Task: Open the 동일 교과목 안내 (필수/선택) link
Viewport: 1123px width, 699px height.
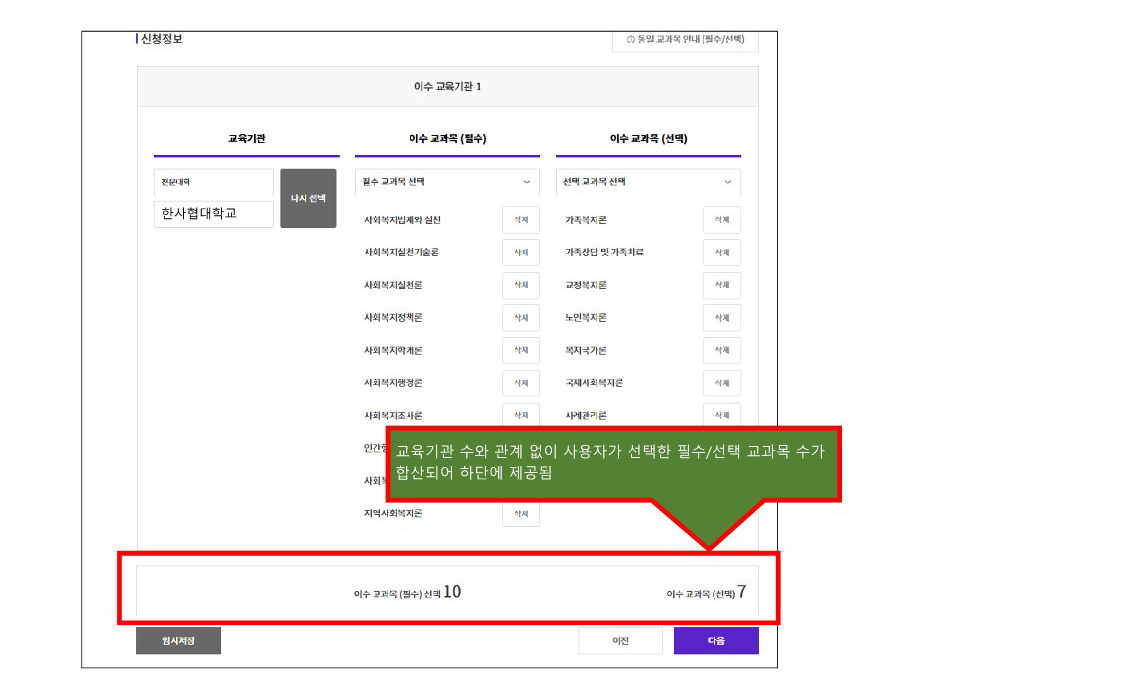Action: point(685,40)
